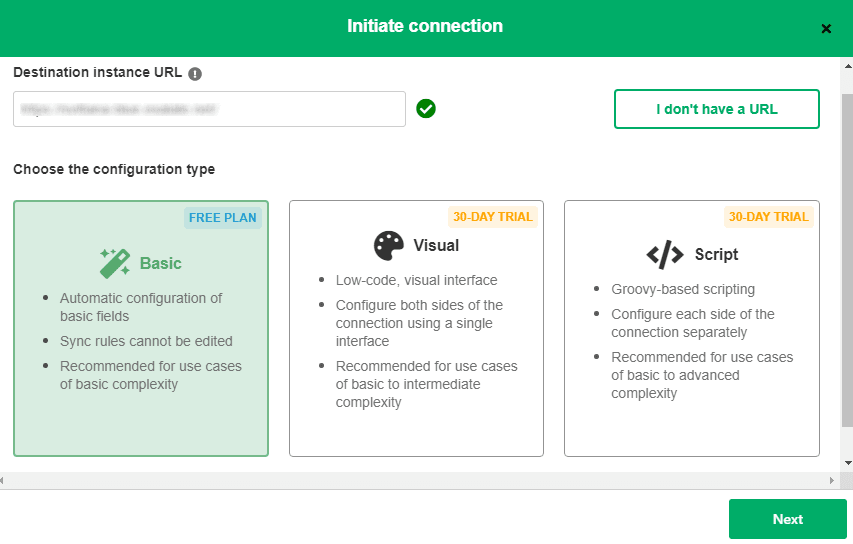The image size is (853, 544).
Task: Click the FREE PLAN badge
Action: pos(222,218)
